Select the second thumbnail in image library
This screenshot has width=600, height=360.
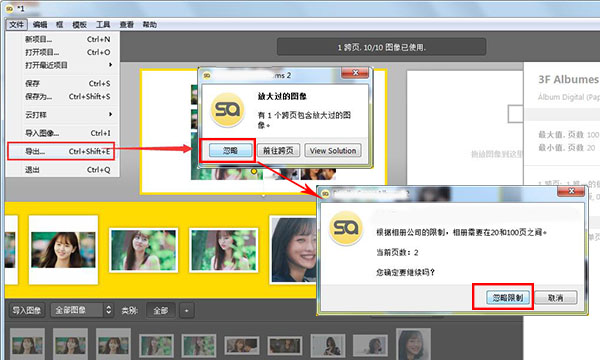[70, 345]
